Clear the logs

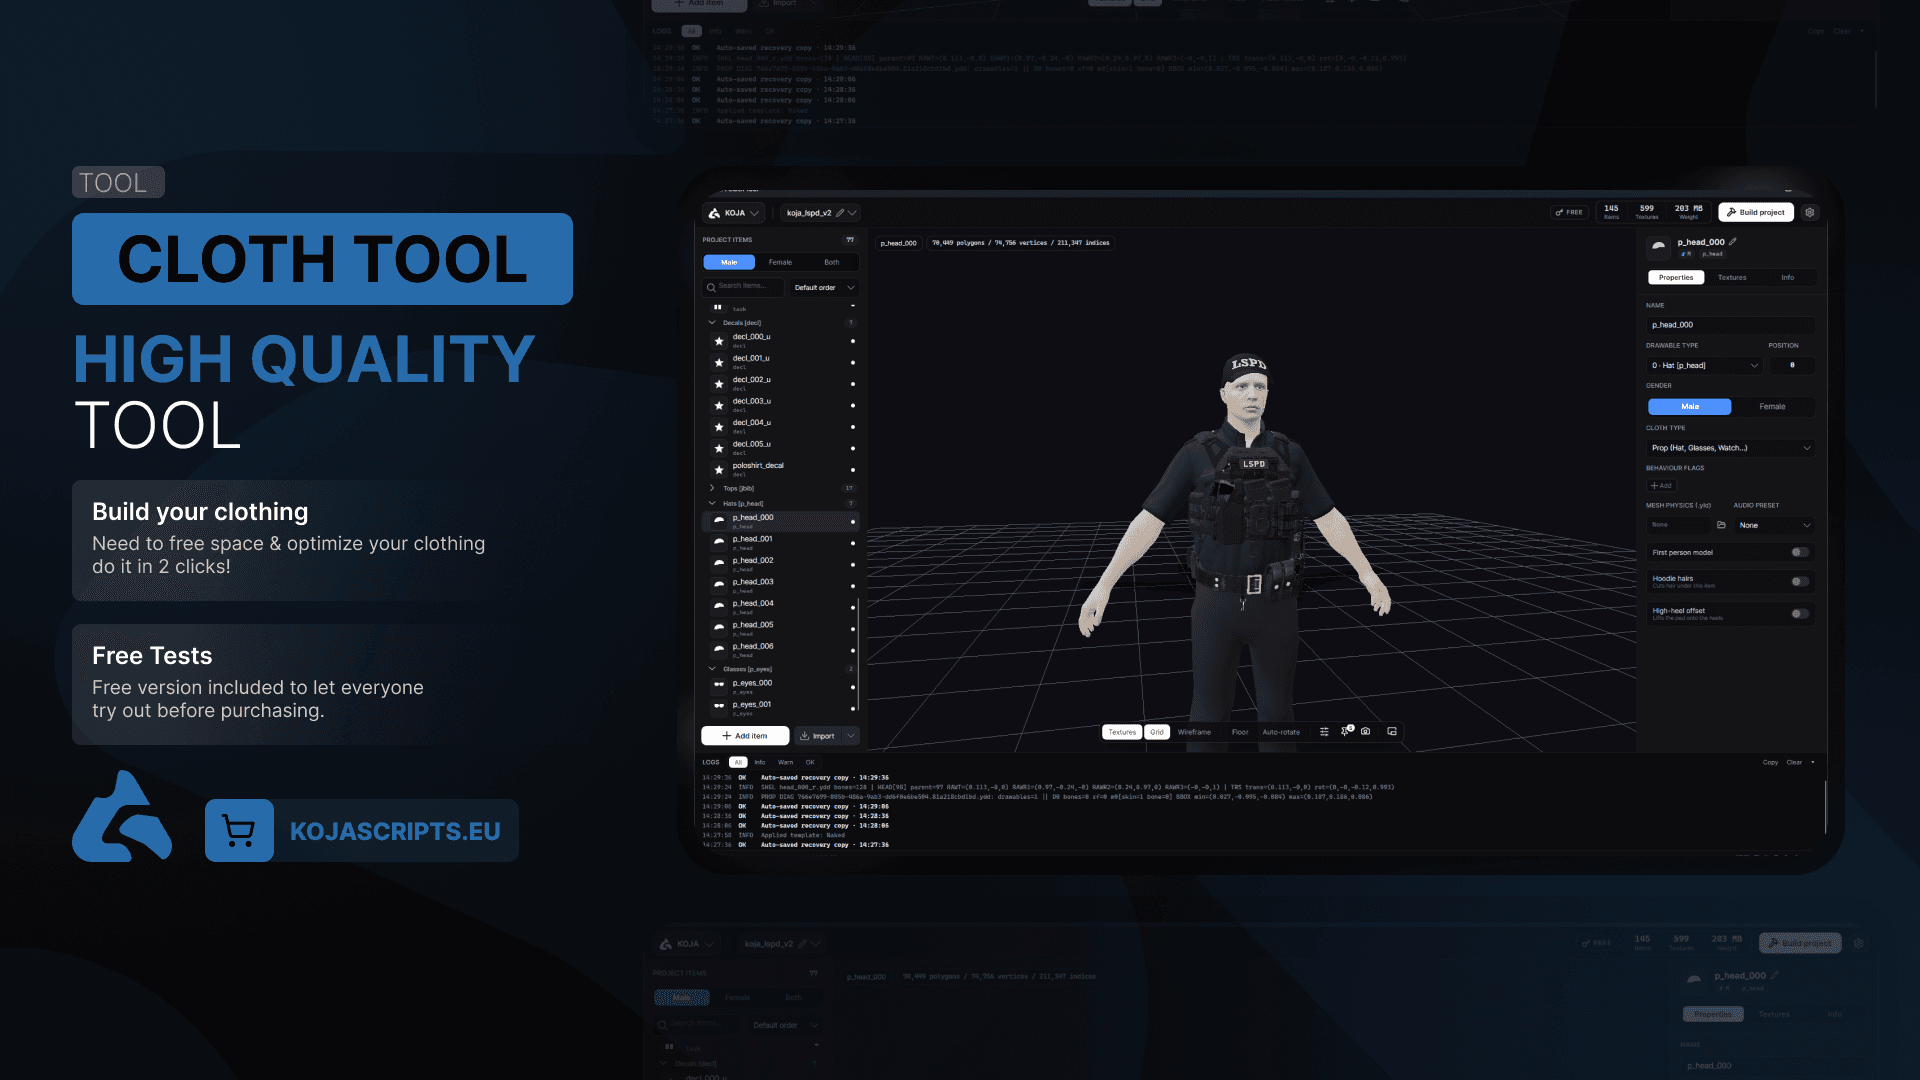tap(1794, 762)
